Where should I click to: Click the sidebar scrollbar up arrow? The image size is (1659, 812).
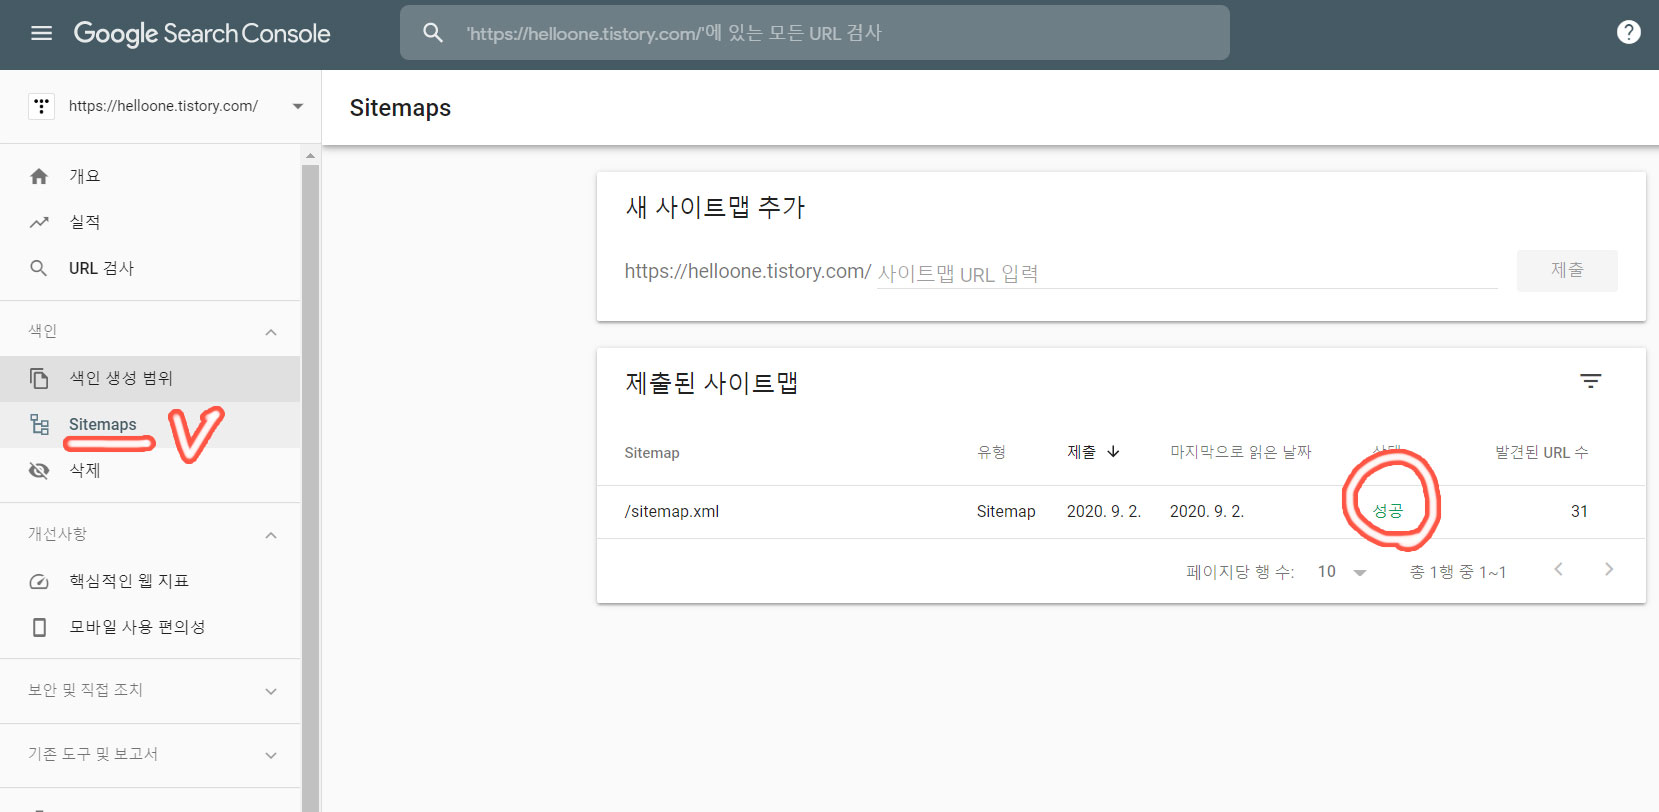coord(310,155)
